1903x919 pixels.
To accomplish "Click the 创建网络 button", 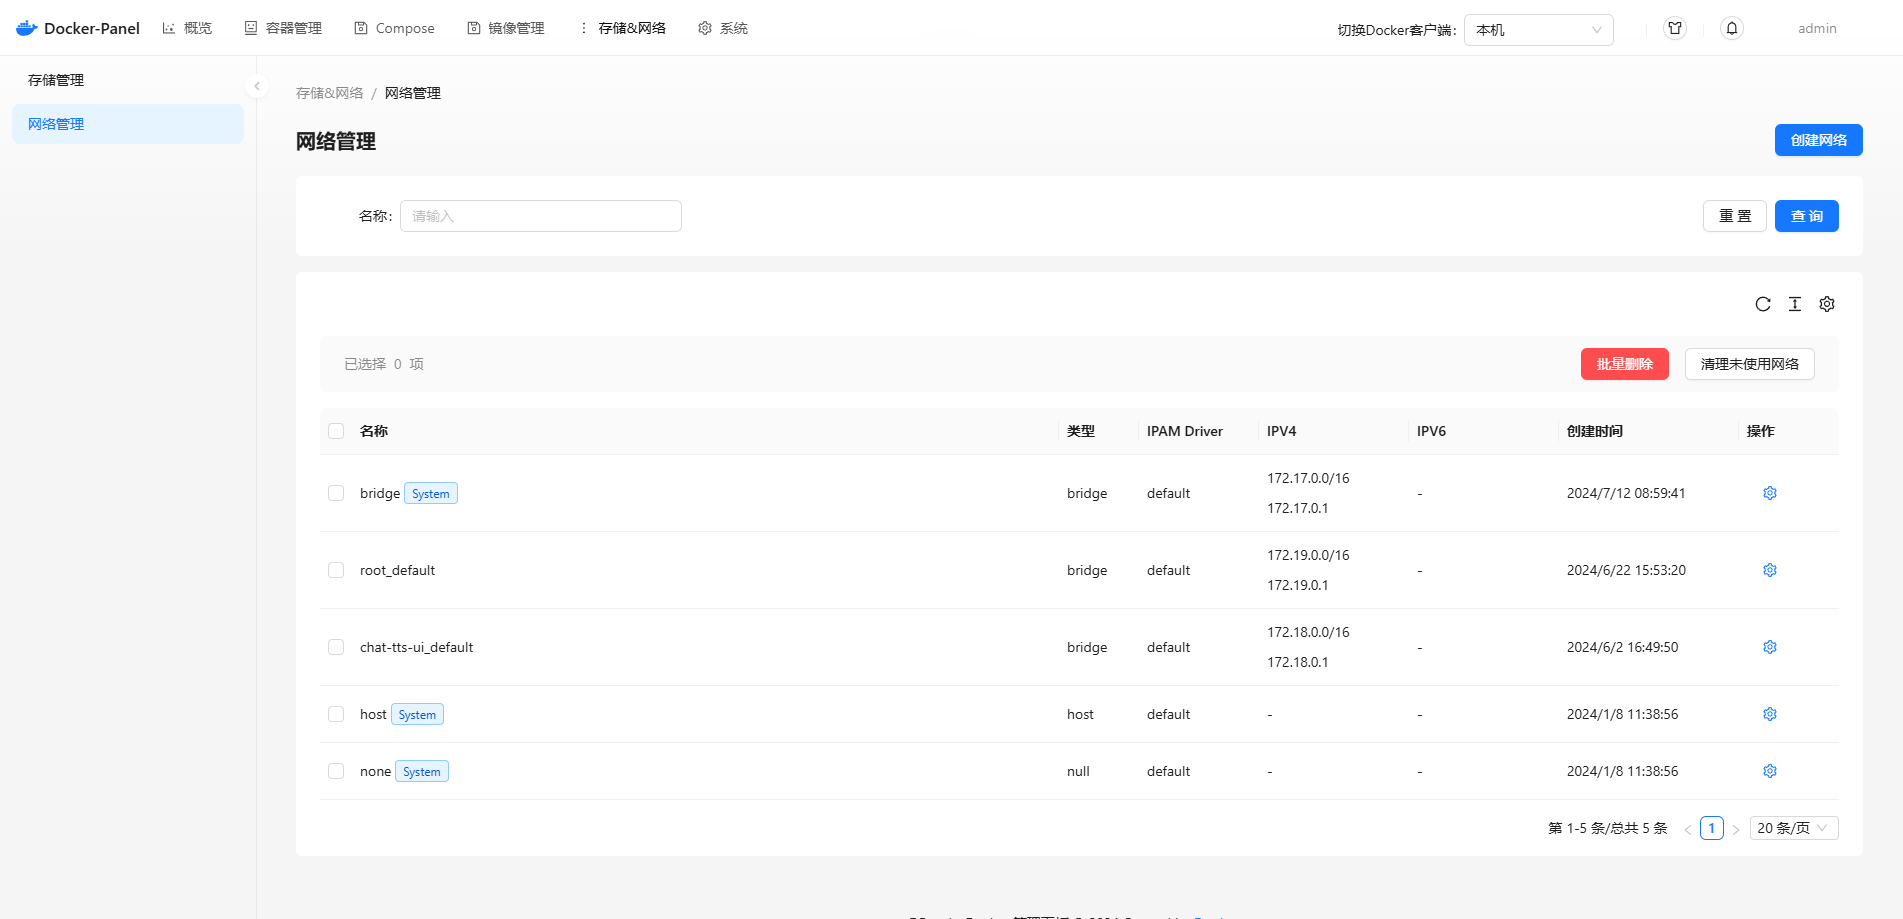I will 1818,140.
